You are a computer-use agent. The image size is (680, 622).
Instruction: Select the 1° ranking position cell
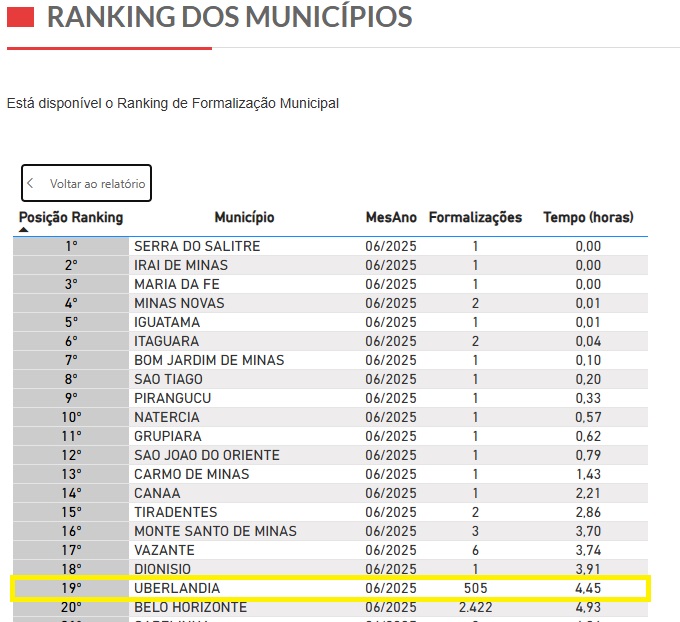(x=71, y=246)
